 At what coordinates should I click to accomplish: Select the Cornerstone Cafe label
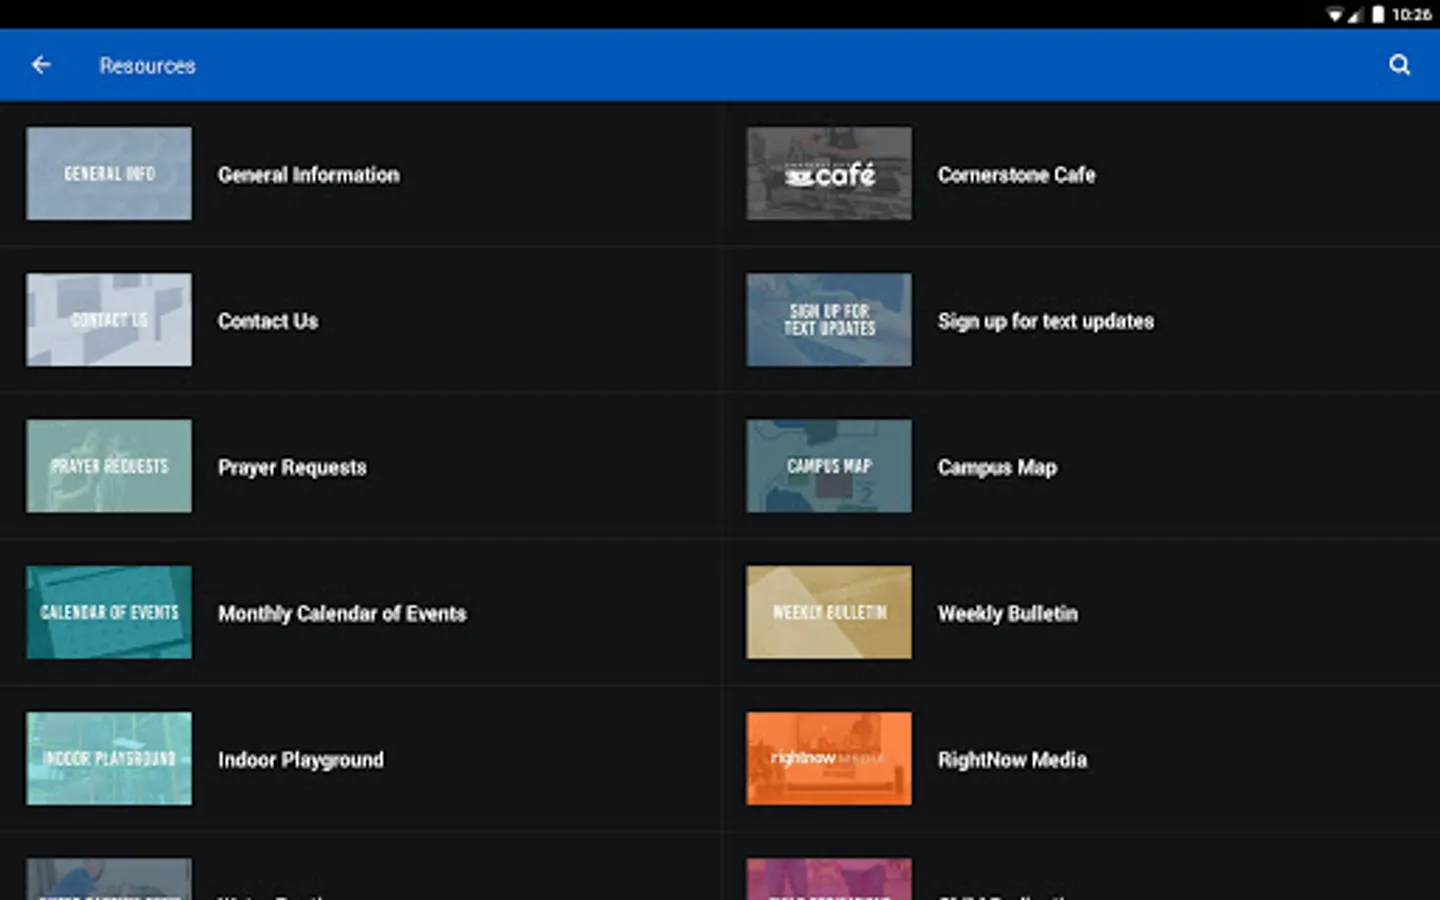click(x=1017, y=175)
